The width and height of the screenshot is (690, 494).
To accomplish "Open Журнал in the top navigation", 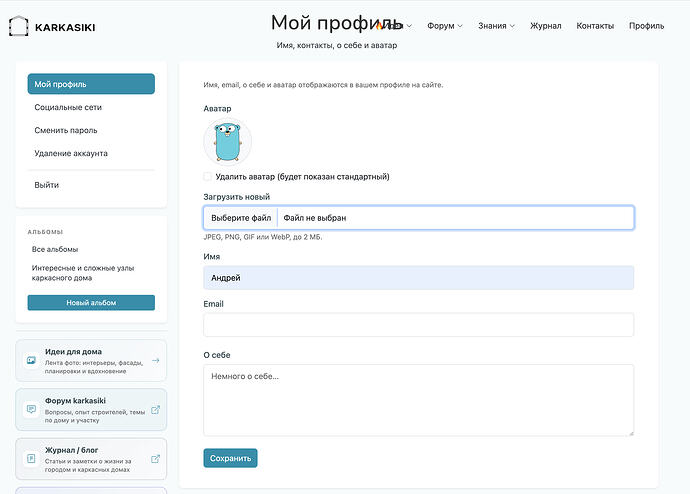I will point(546,26).
